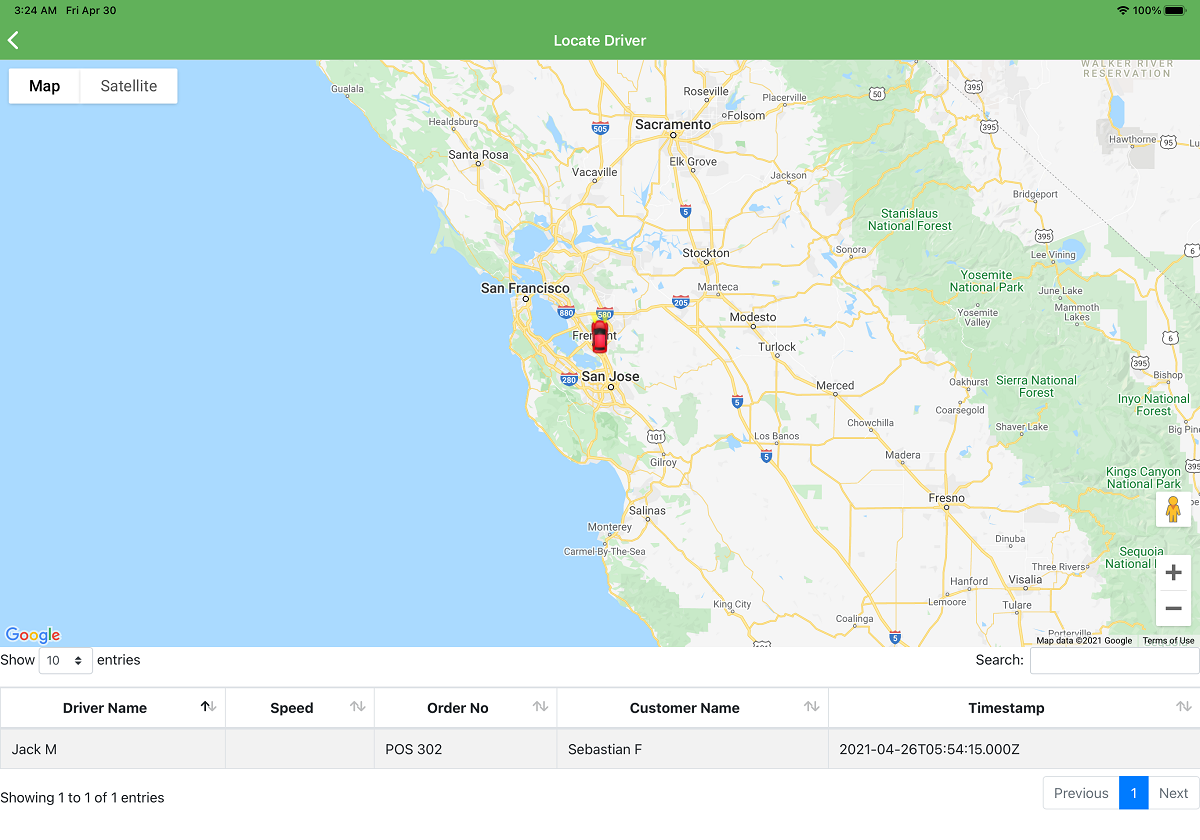Select the 2021-04-26T05:54:15.000Z timestamp cell
The image size is (1200, 840).
coord(1014,749)
